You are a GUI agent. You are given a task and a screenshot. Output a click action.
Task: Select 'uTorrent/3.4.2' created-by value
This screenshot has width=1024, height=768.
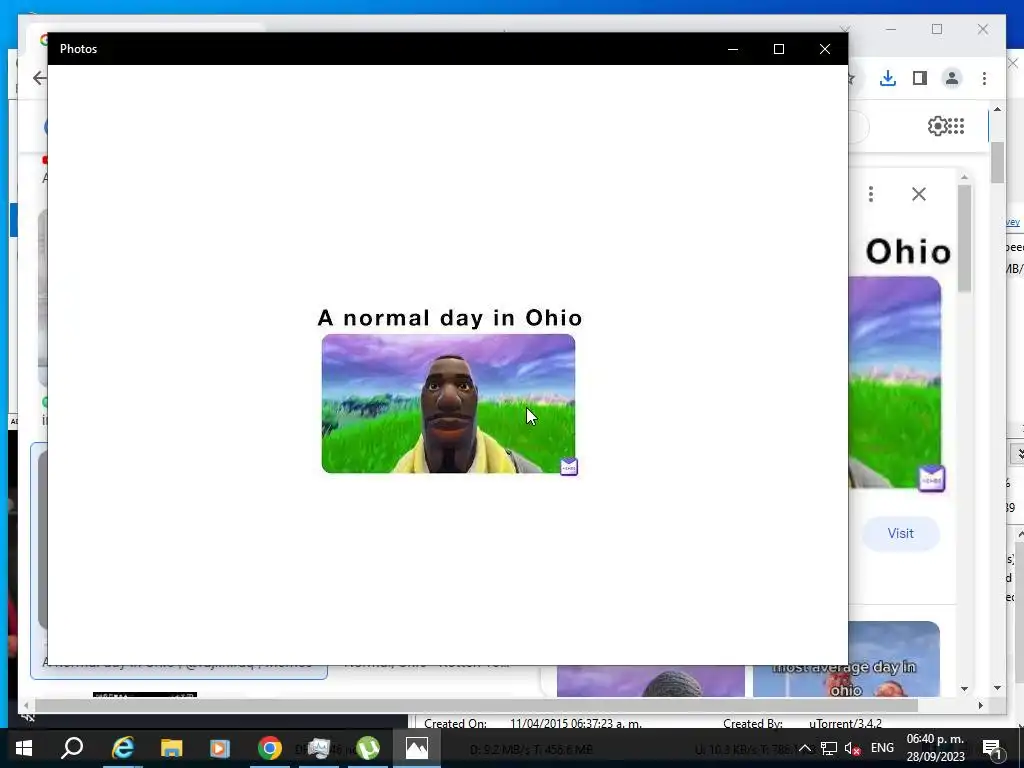845,724
